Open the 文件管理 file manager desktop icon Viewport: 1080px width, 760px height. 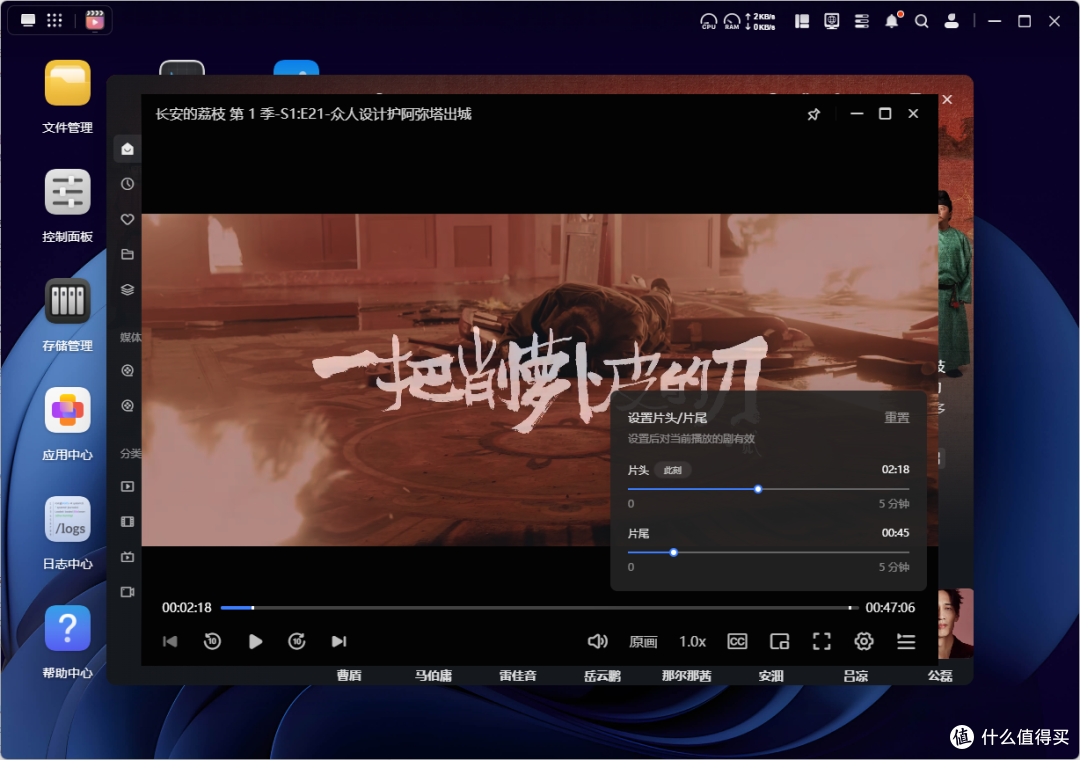(68, 83)
